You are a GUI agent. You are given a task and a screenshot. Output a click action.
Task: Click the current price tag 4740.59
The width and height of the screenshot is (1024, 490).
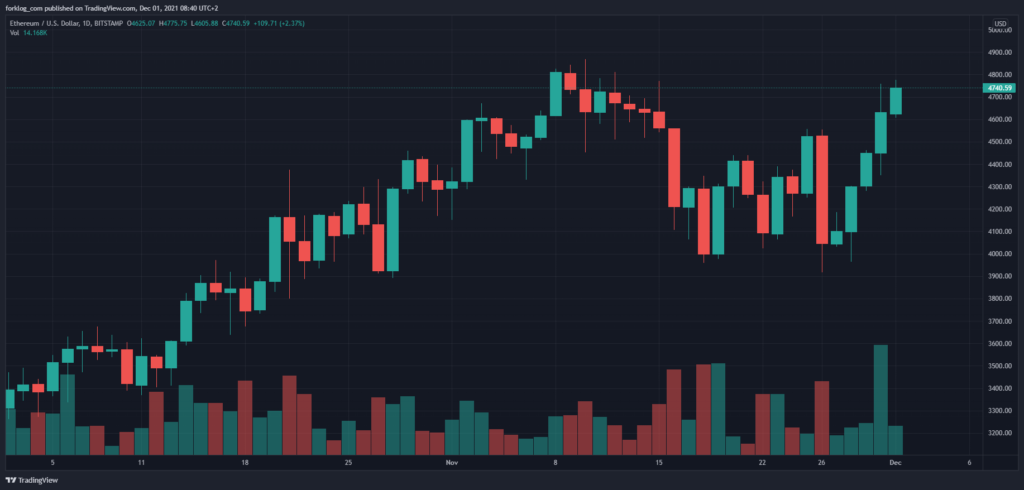(999, 88)
